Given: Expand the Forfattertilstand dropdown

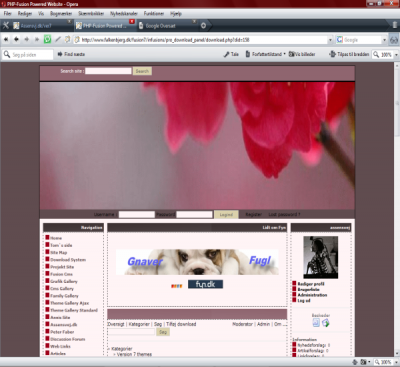Looking at the screenshot, I should pyautogui.click(x=284, y=54).
